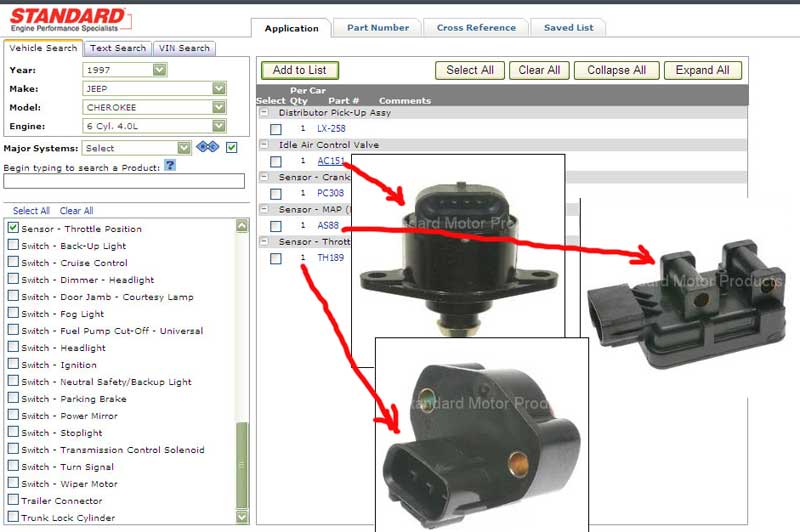Collapse the Distributor Pick-Up Assy group

(266, 113)
